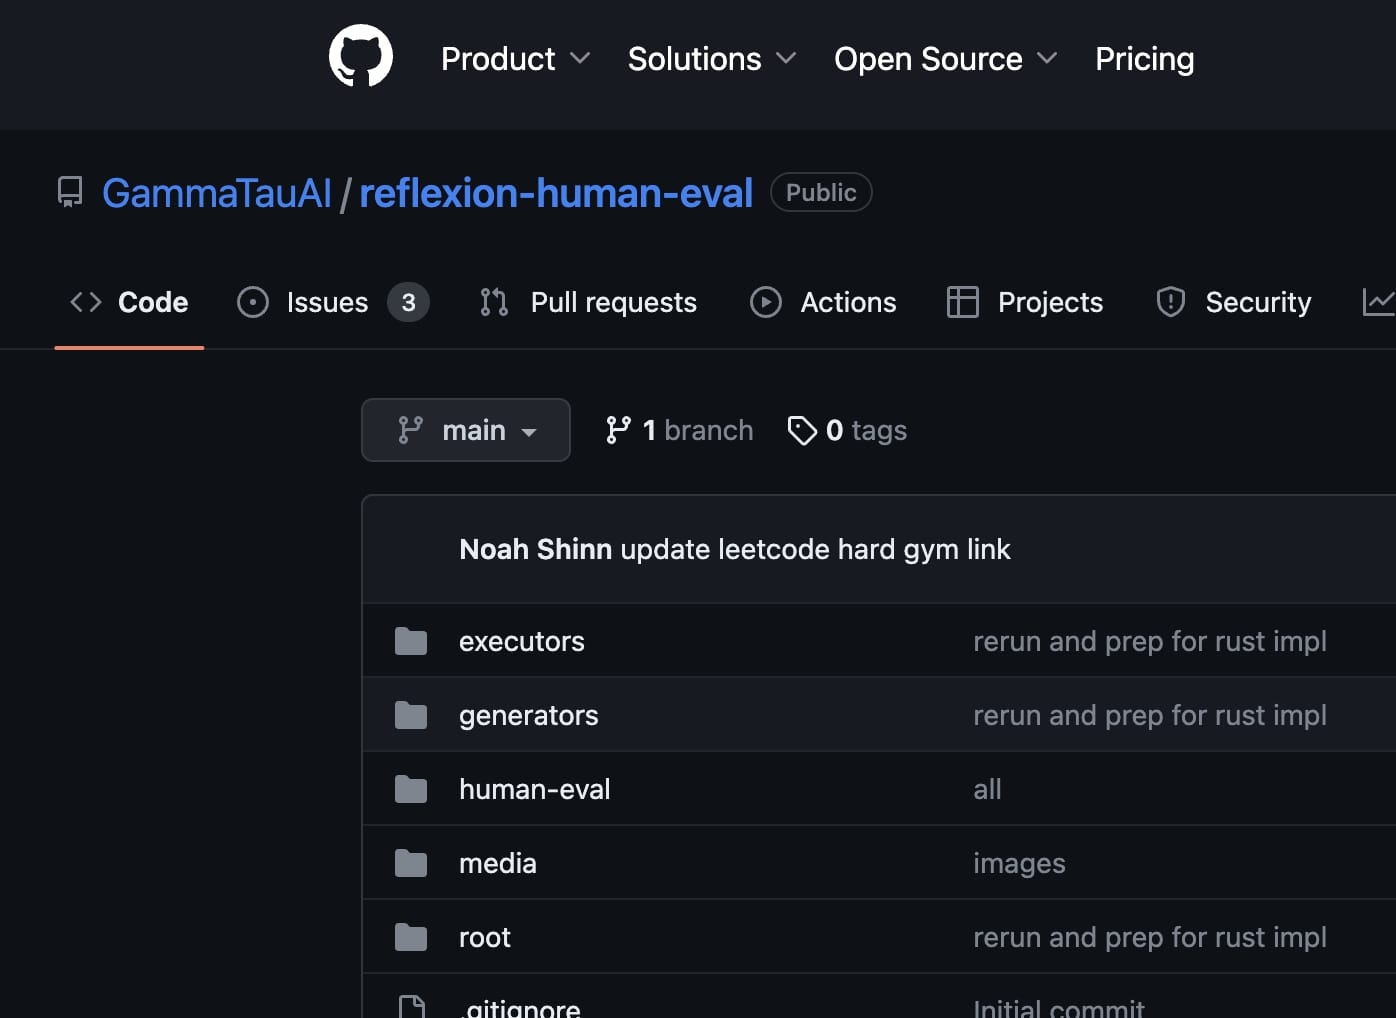Screen dimensions: 1396x1018
Task: Open the main branch selector
Action: point(465,430)
